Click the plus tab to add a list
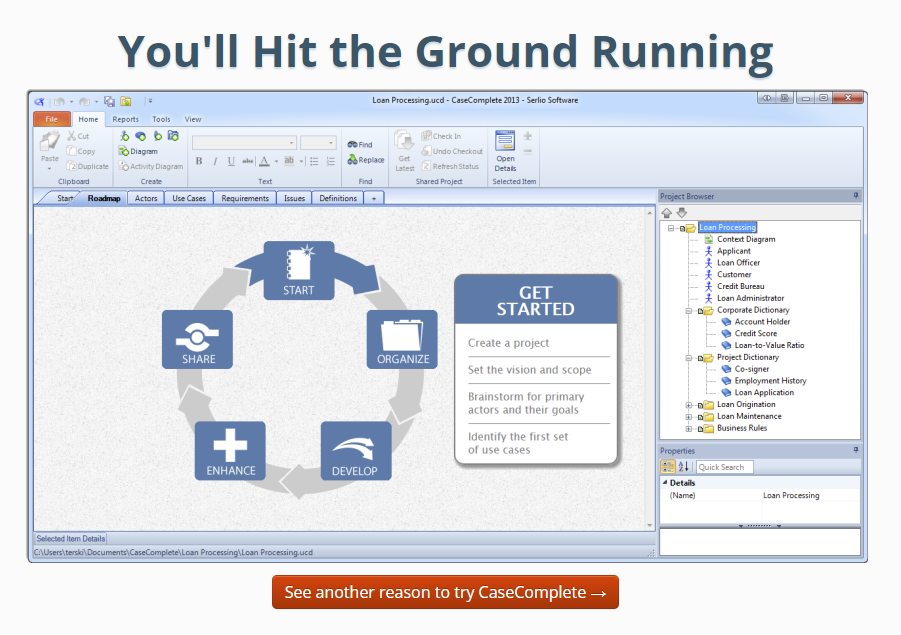Screen dimensions: 901x635 [x=374, y=198]
